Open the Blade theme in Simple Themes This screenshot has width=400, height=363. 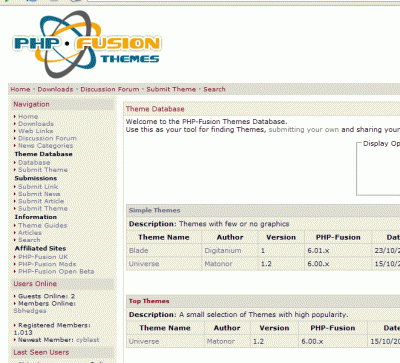tap(138, 251)
